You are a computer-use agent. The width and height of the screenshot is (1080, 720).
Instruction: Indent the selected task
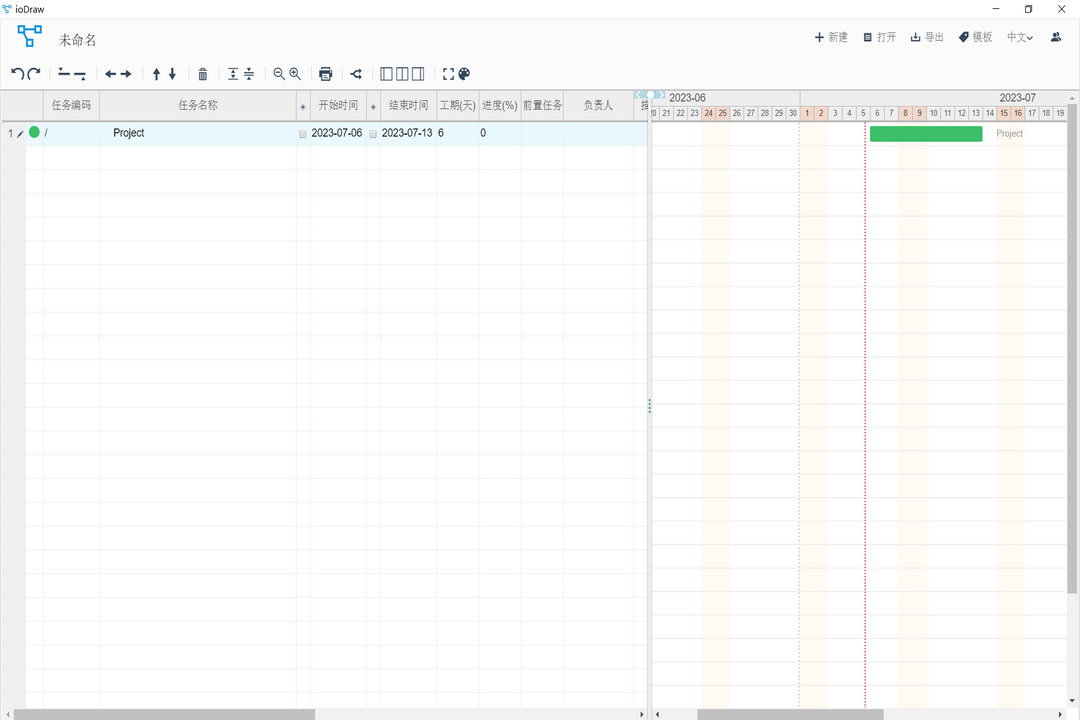128,73
